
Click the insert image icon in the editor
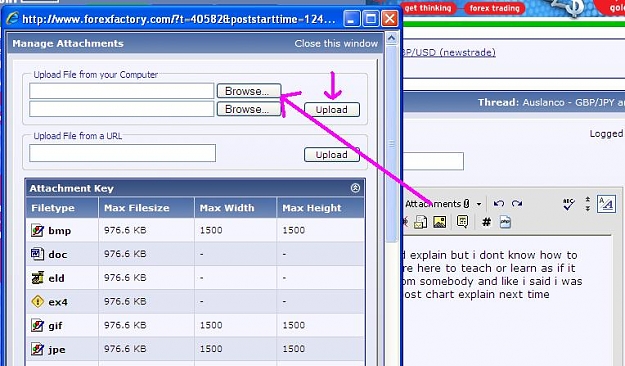pyautogui.click(x=439, y=222)
